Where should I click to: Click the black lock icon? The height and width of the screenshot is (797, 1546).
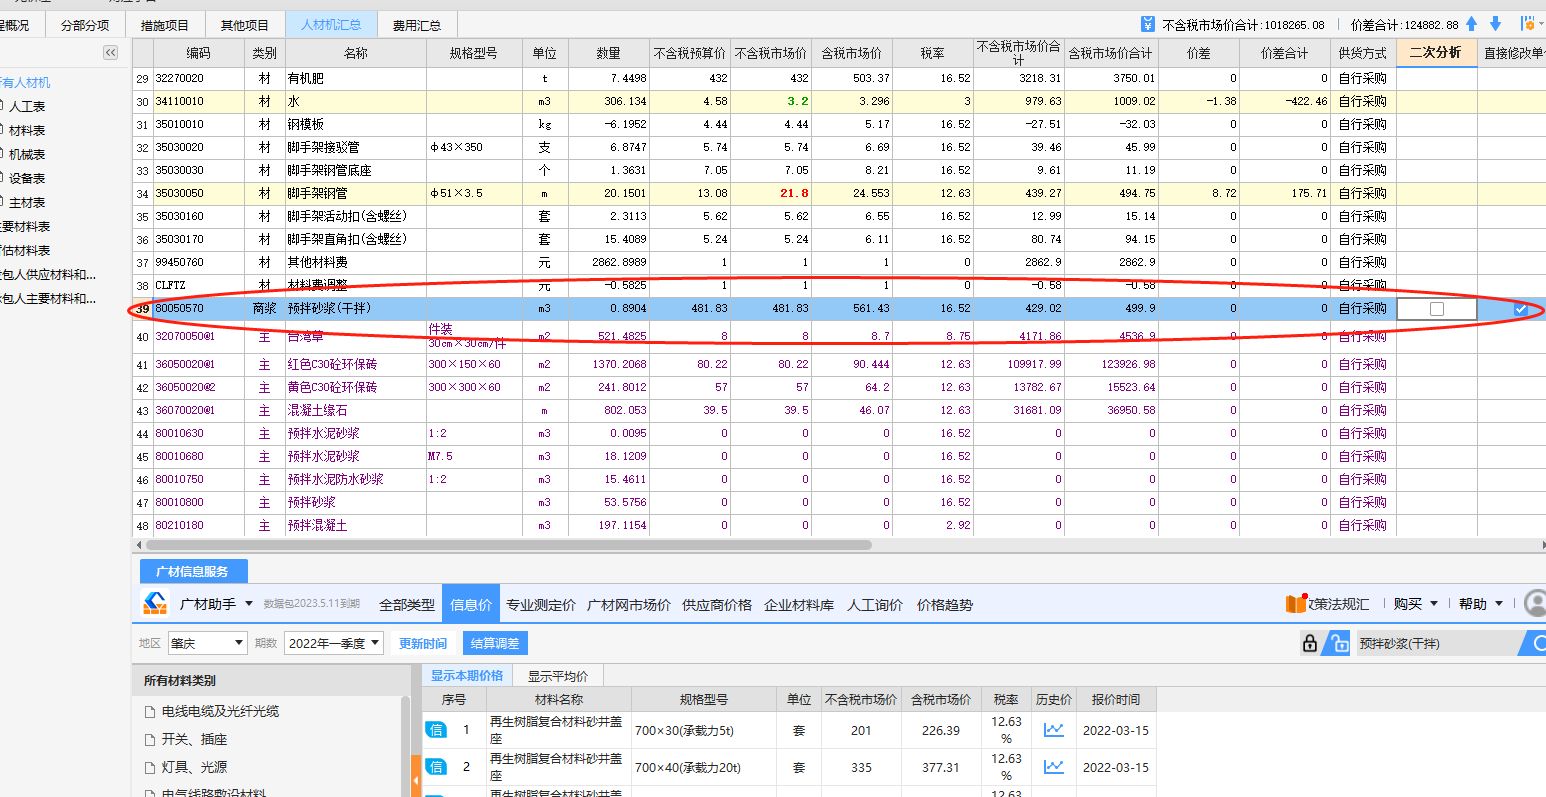click(1310, 644)
